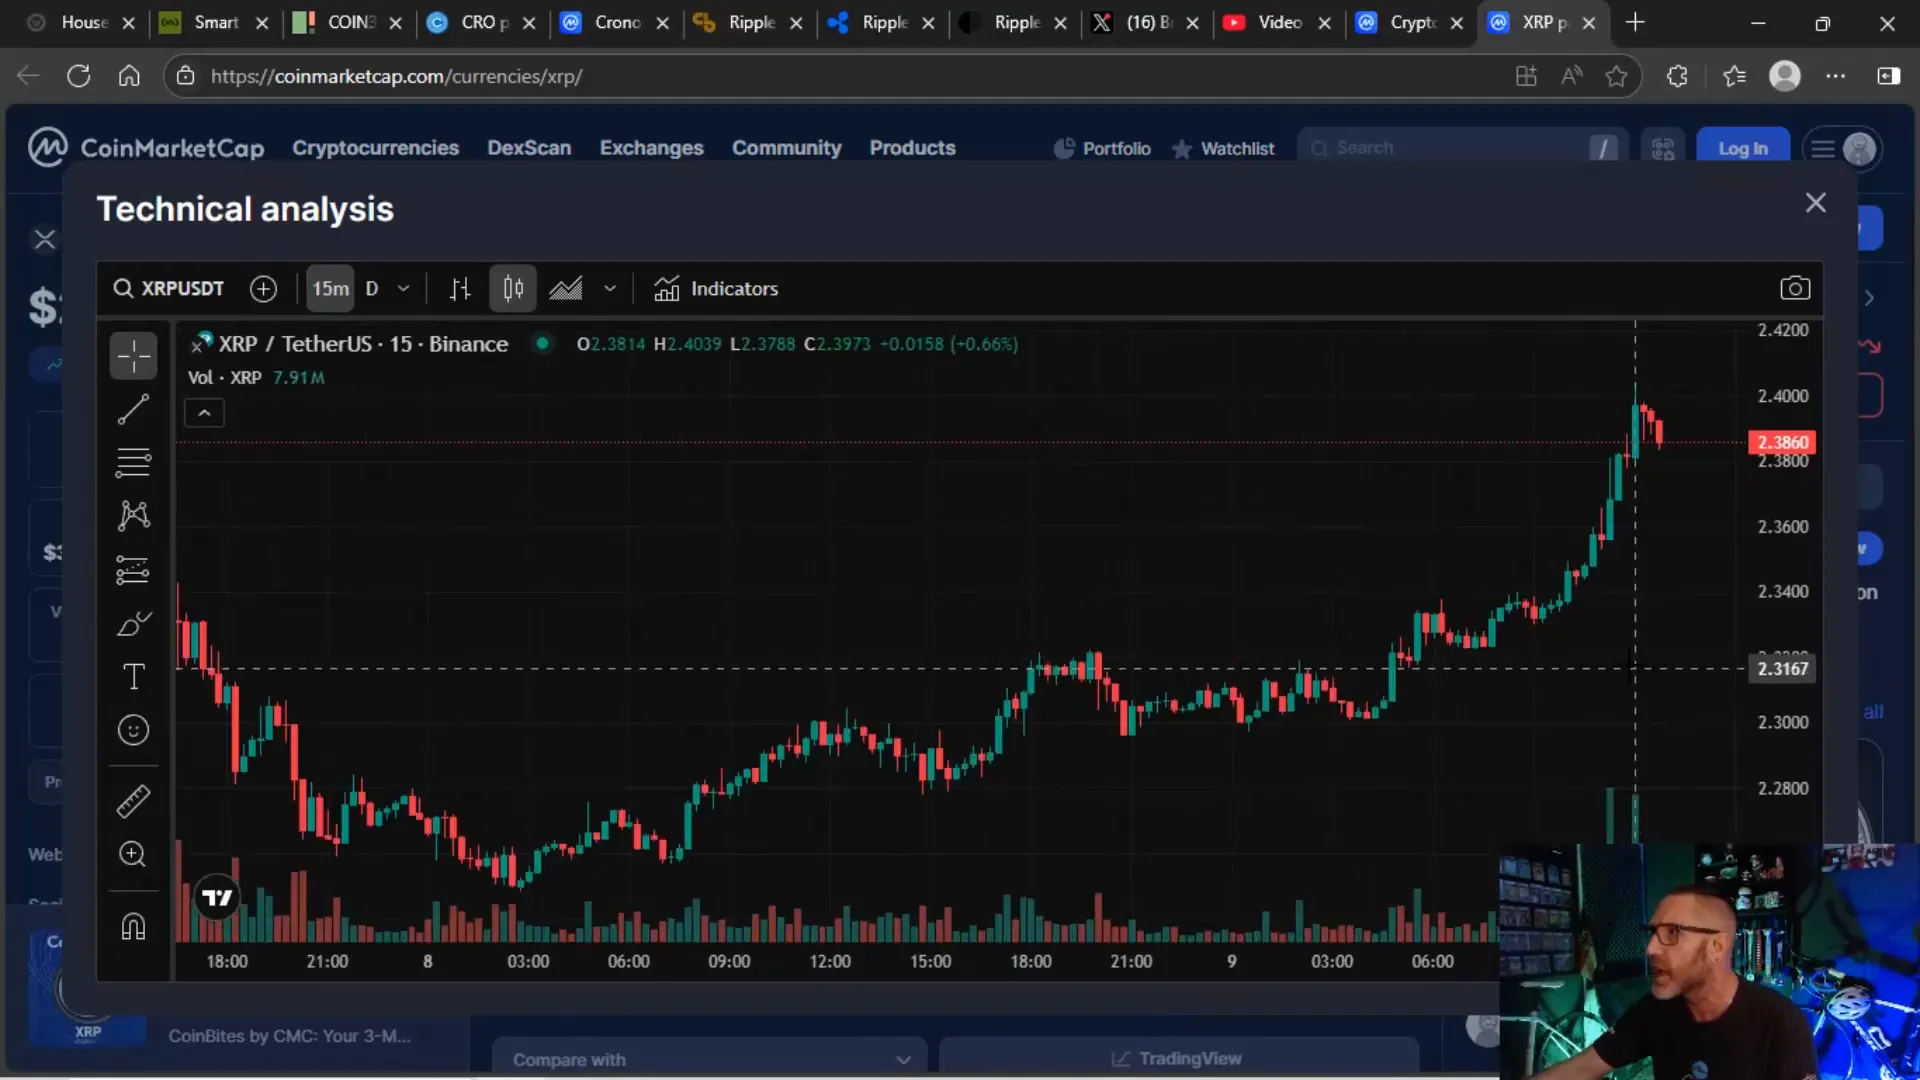Open the Cryptocurrencies menu
Image resolution: width=1920 pixels, height=1080 pixels.
(x=375, y=148)
